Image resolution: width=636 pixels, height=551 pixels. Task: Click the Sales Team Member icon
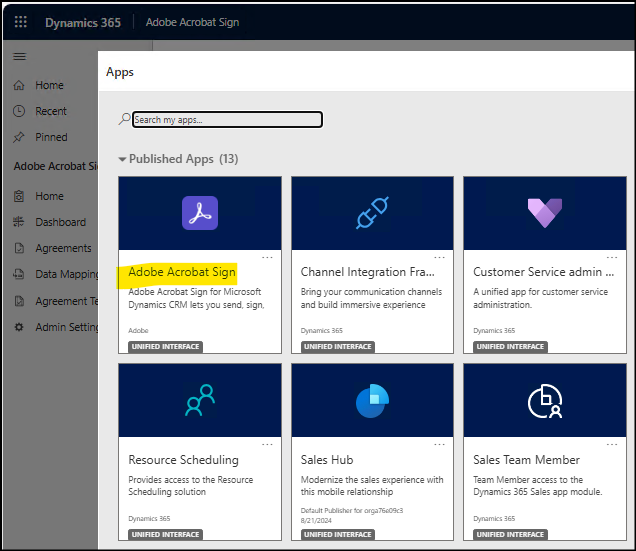tap(545, 401)
